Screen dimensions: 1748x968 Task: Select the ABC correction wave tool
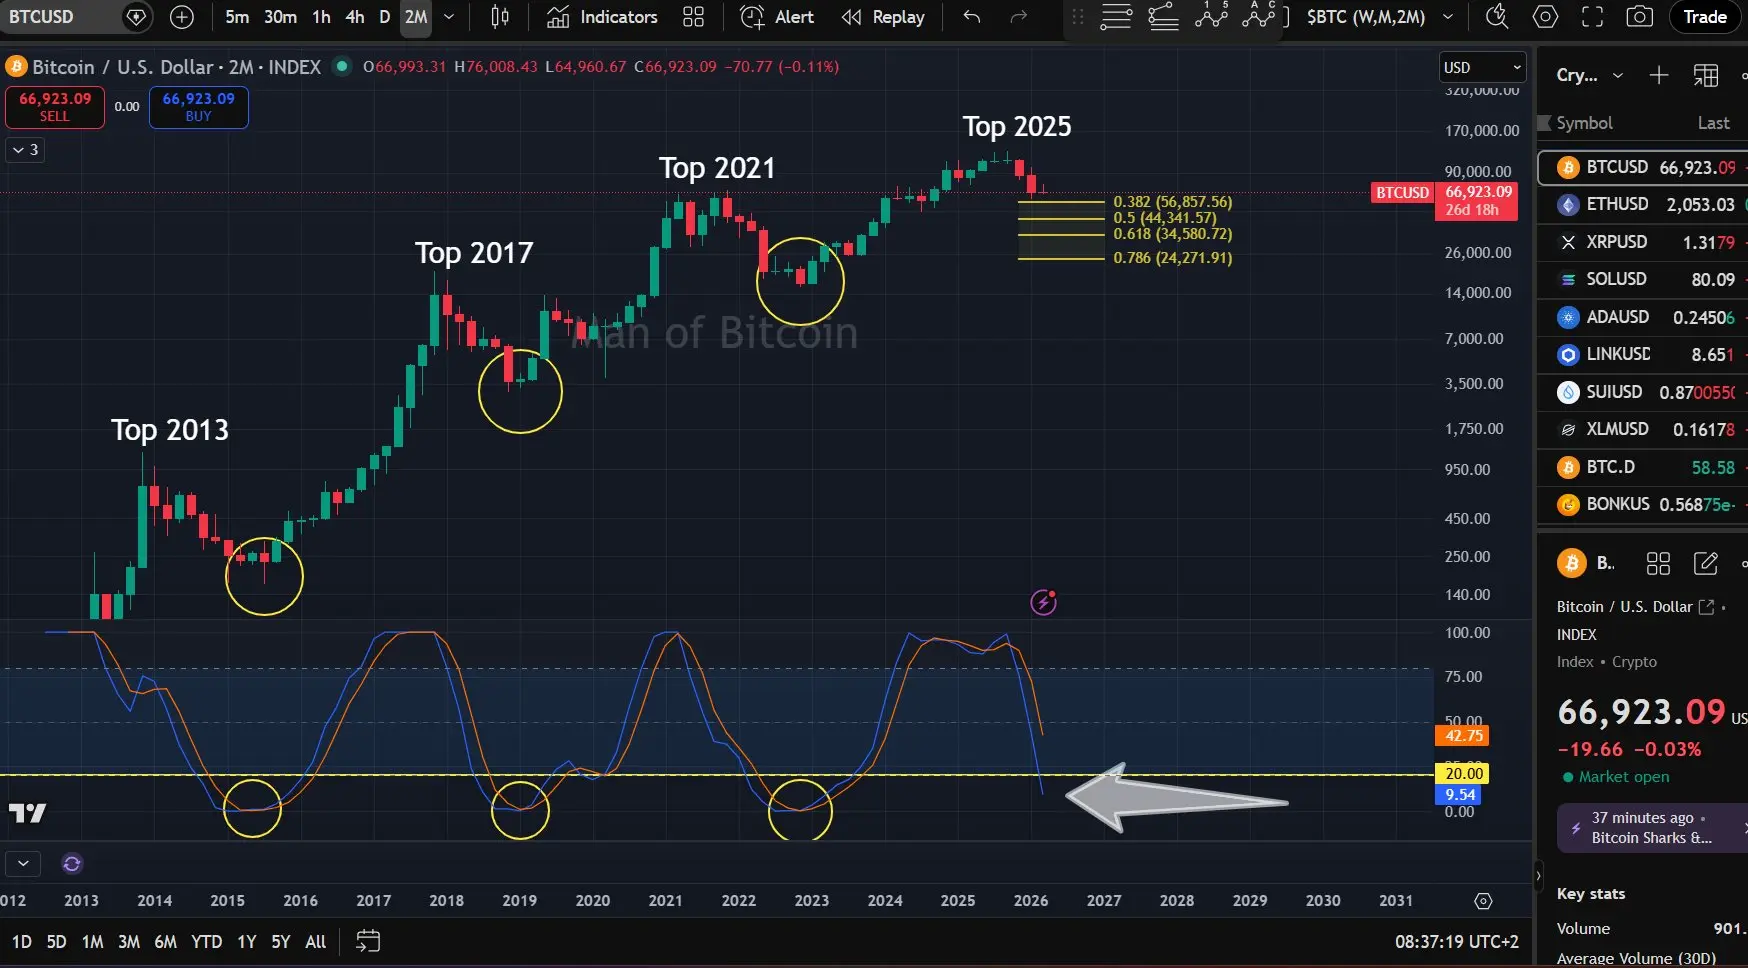tap(1258, 15)
